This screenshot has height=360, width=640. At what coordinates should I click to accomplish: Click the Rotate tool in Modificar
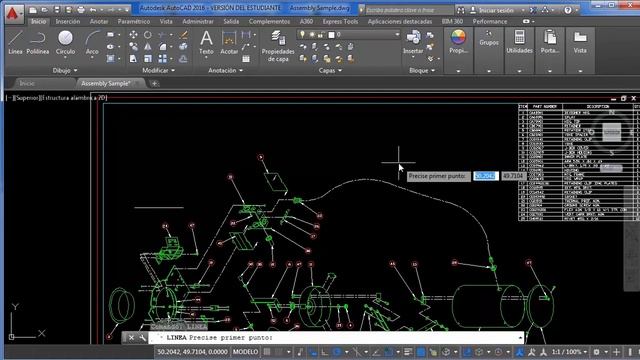147,35
